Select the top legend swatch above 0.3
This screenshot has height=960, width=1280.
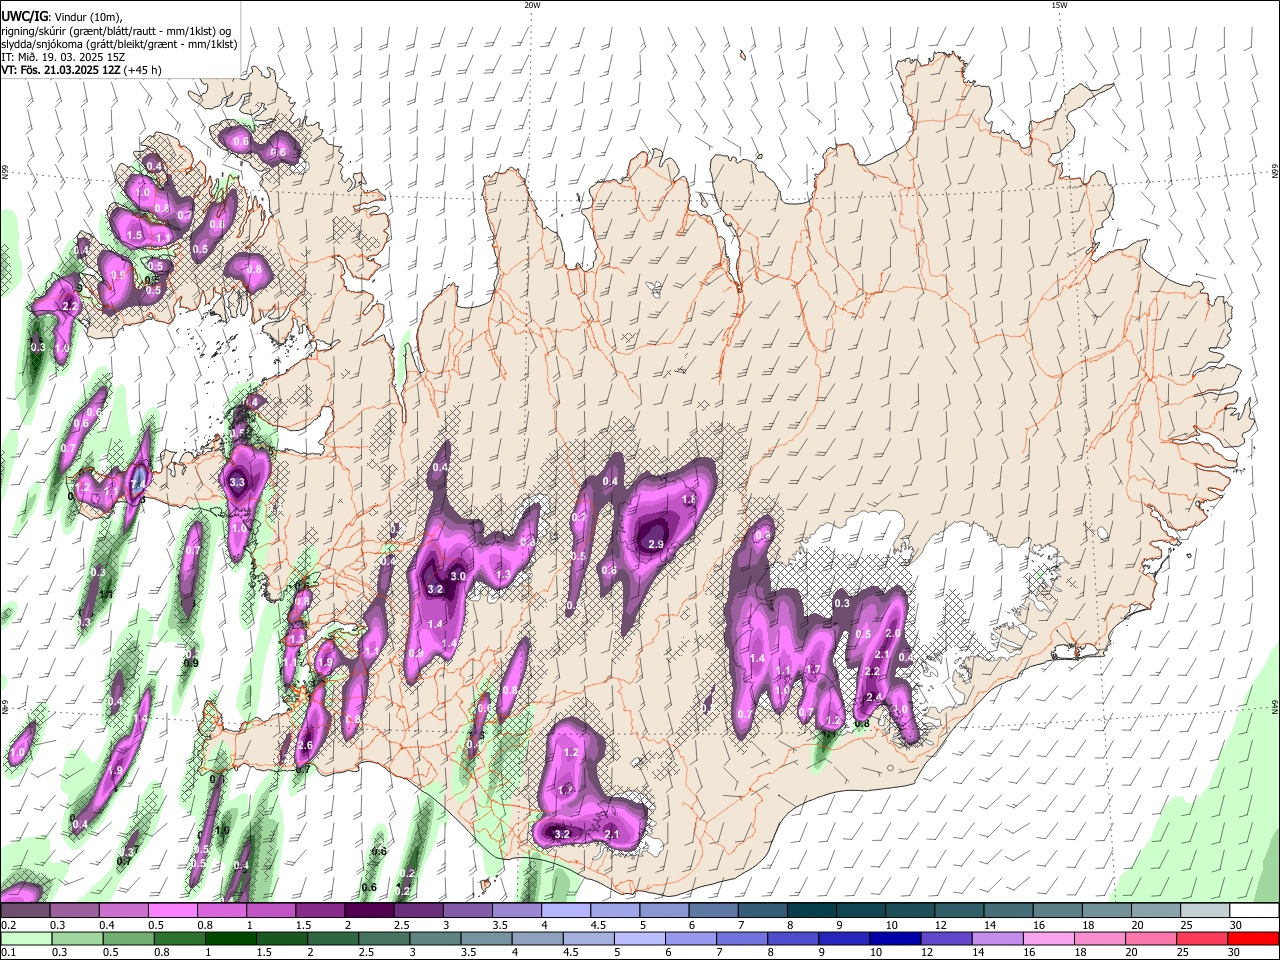pyautogui.click(x=74, y=911)
